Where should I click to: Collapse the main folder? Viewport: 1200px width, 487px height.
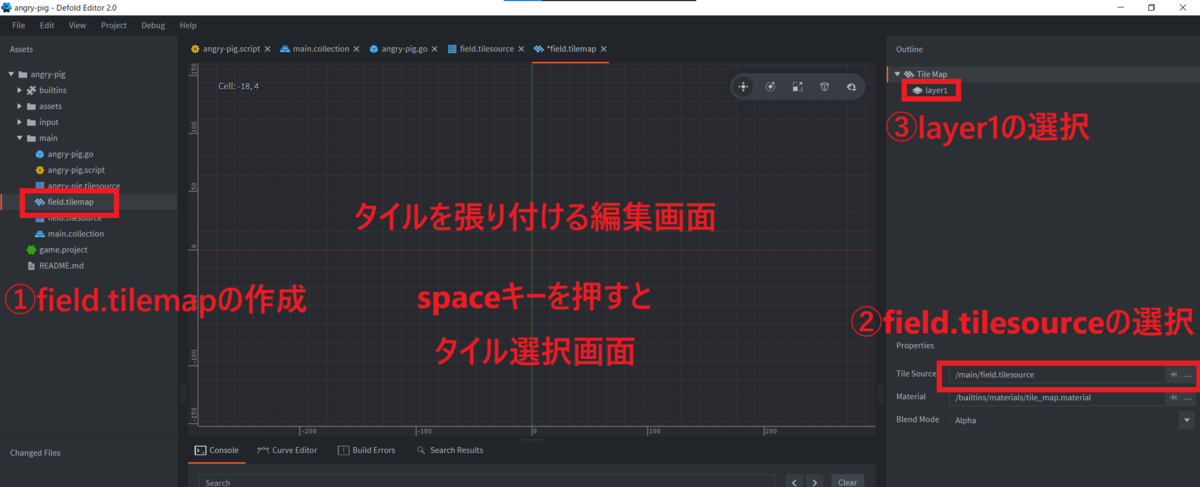tap(19, 138)
